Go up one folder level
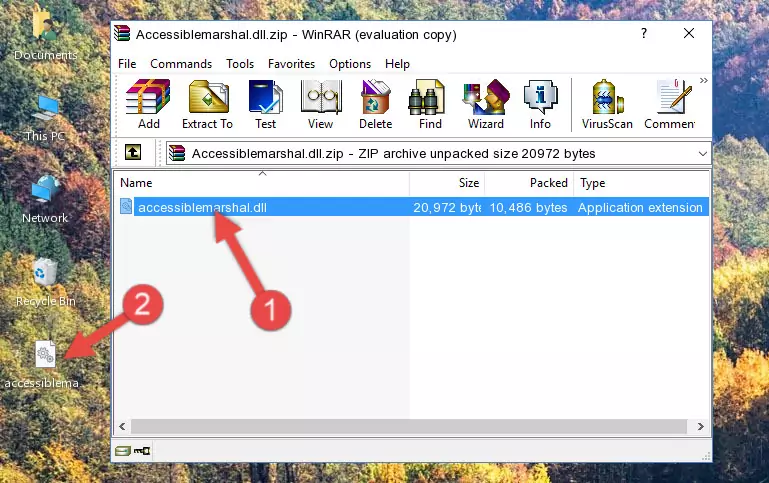This screenshot has width=769, height=483. click(133, 153)
